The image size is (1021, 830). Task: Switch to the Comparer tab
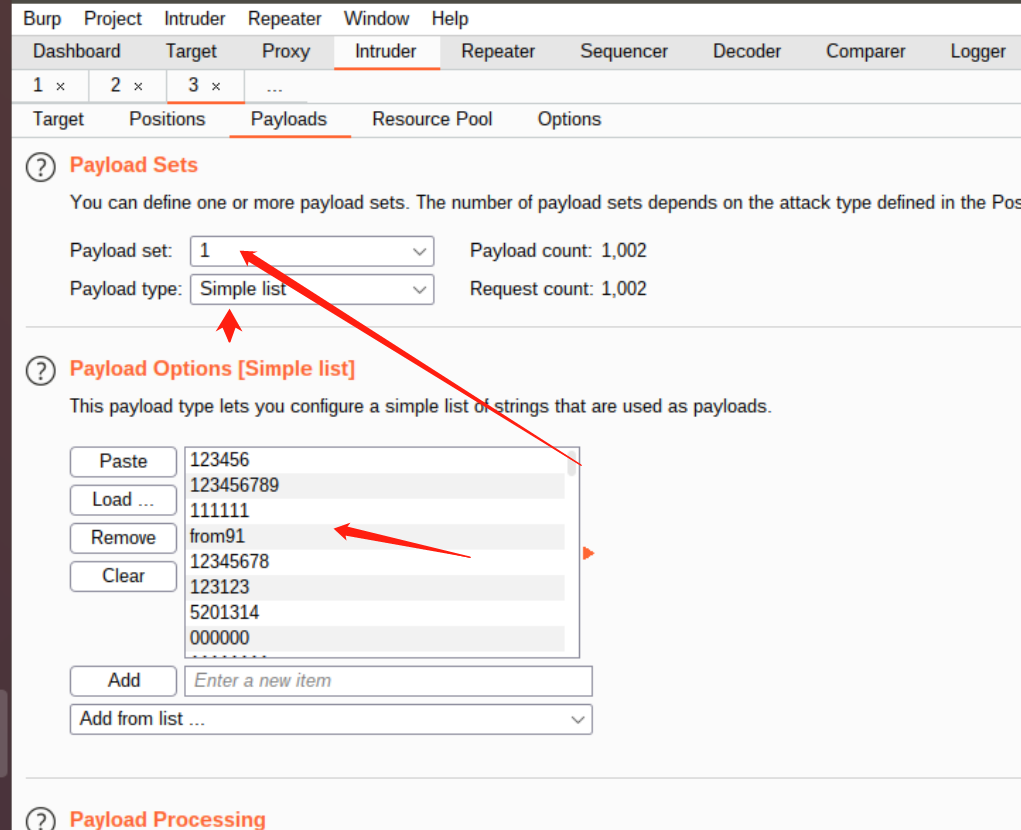pos(865,51)
